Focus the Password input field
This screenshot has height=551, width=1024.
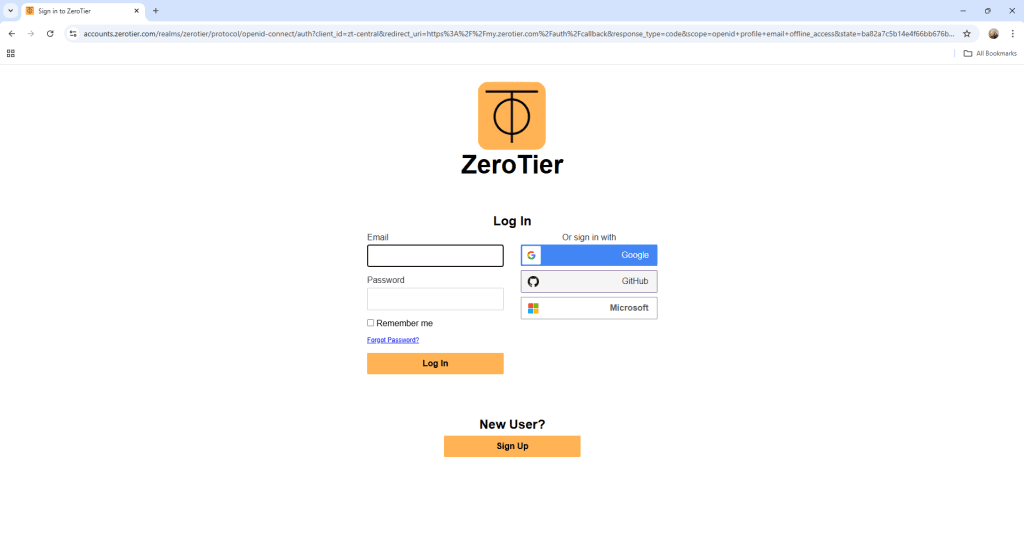(x=435, y=299)
